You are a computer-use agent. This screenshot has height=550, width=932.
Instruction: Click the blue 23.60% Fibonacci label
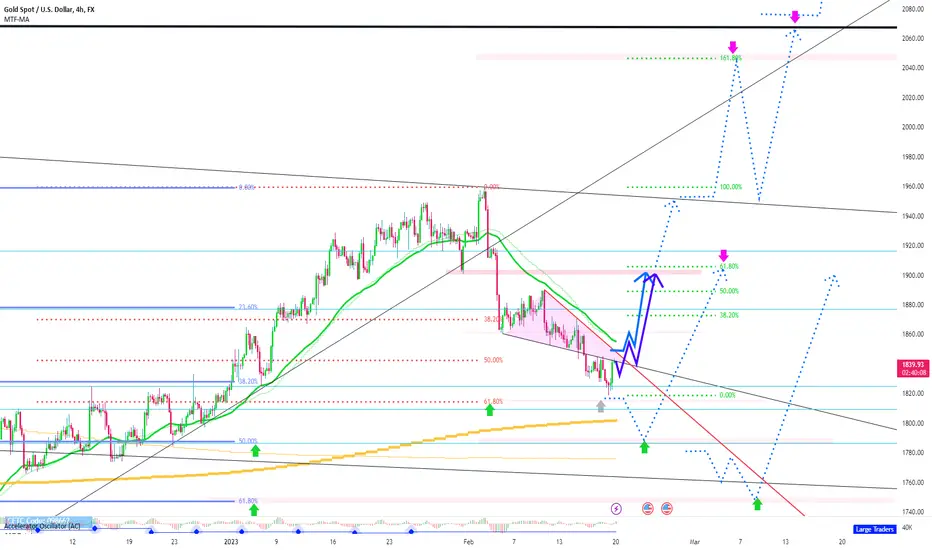pos(248,307)
